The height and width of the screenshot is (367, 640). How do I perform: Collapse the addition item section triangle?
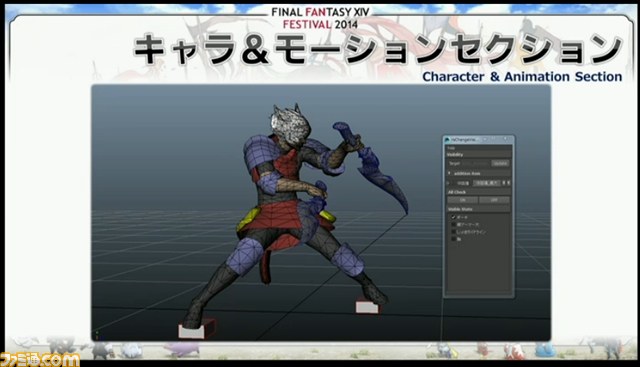(449, 173)
